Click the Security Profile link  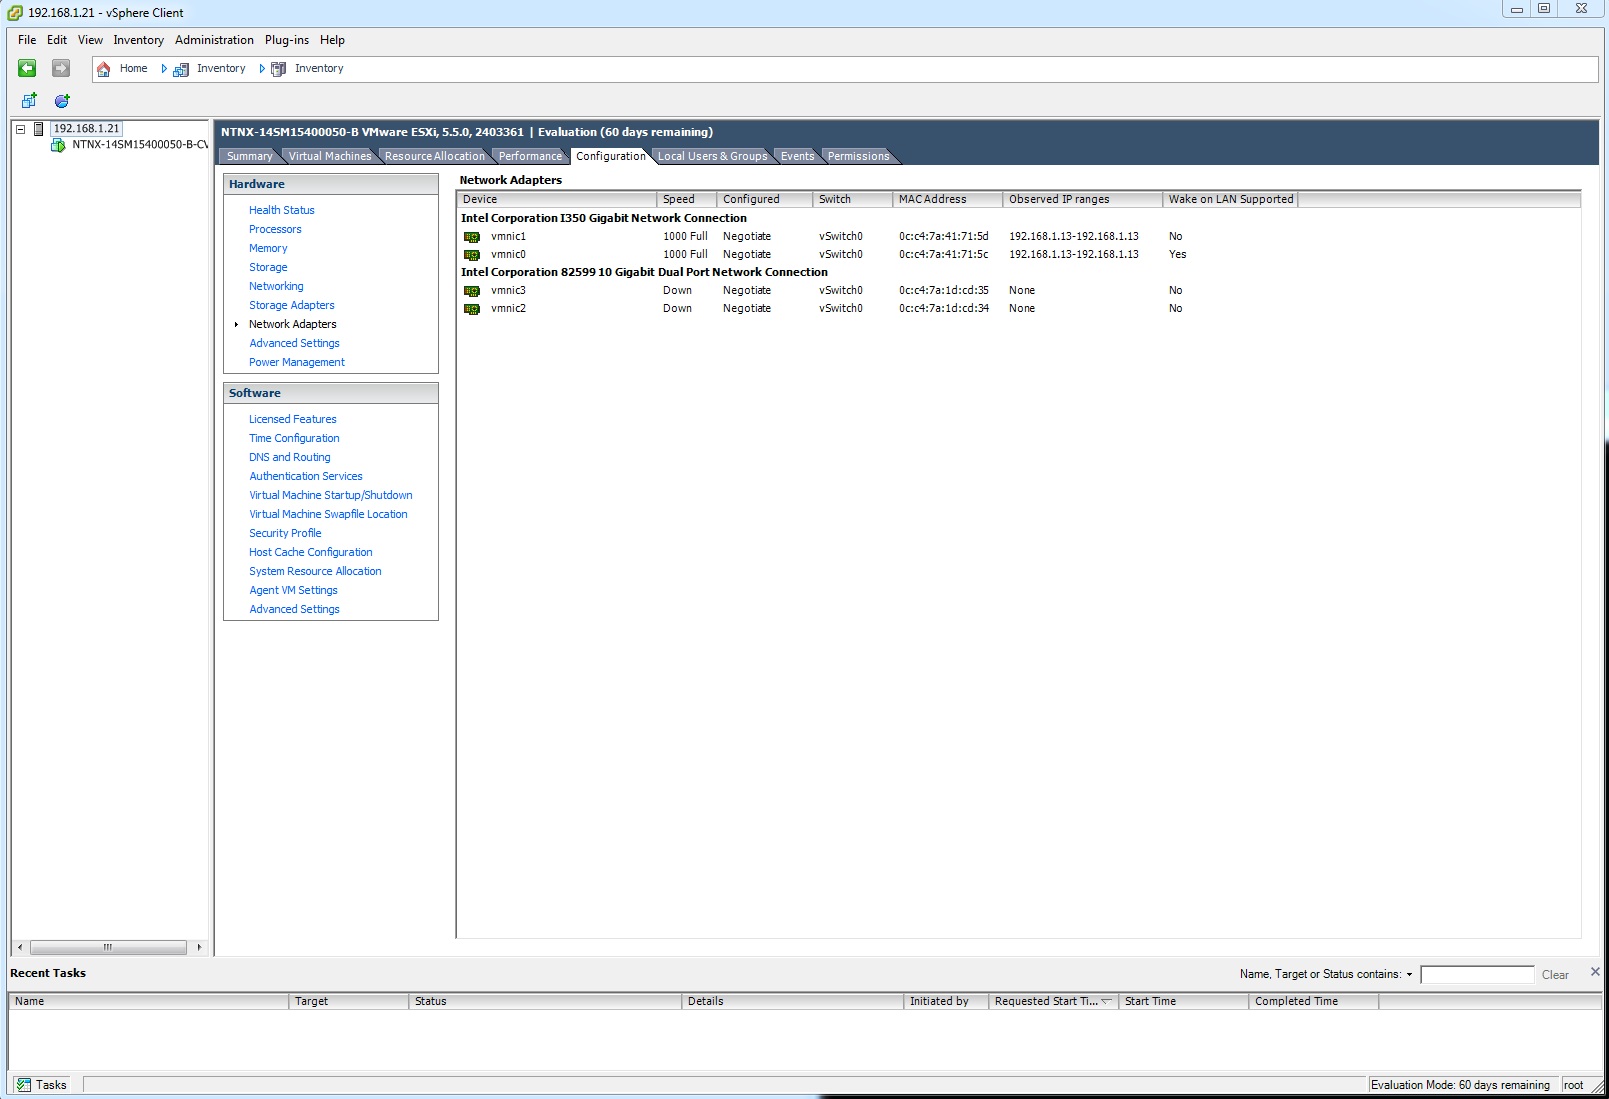click(285, 533)
